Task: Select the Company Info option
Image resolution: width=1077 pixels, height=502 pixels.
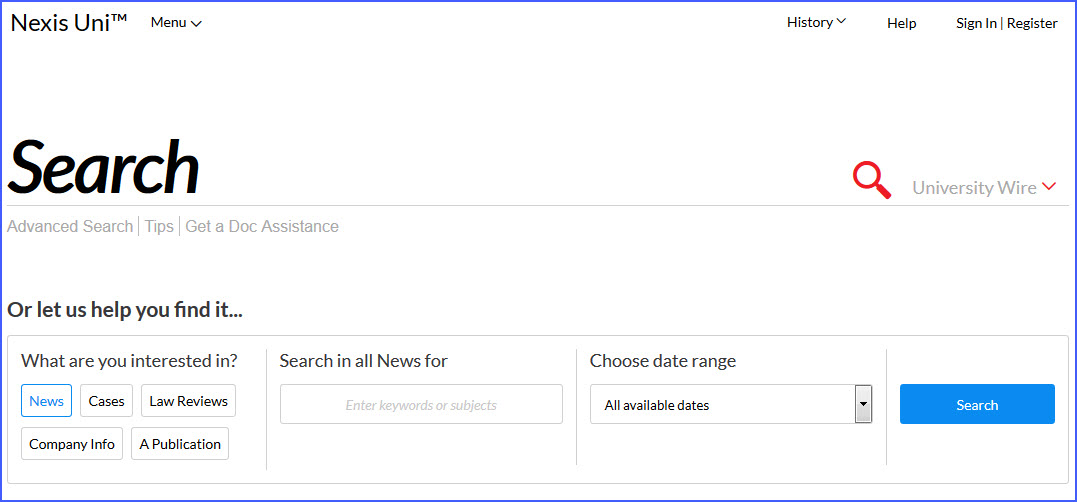Action: tap(72, 444)
